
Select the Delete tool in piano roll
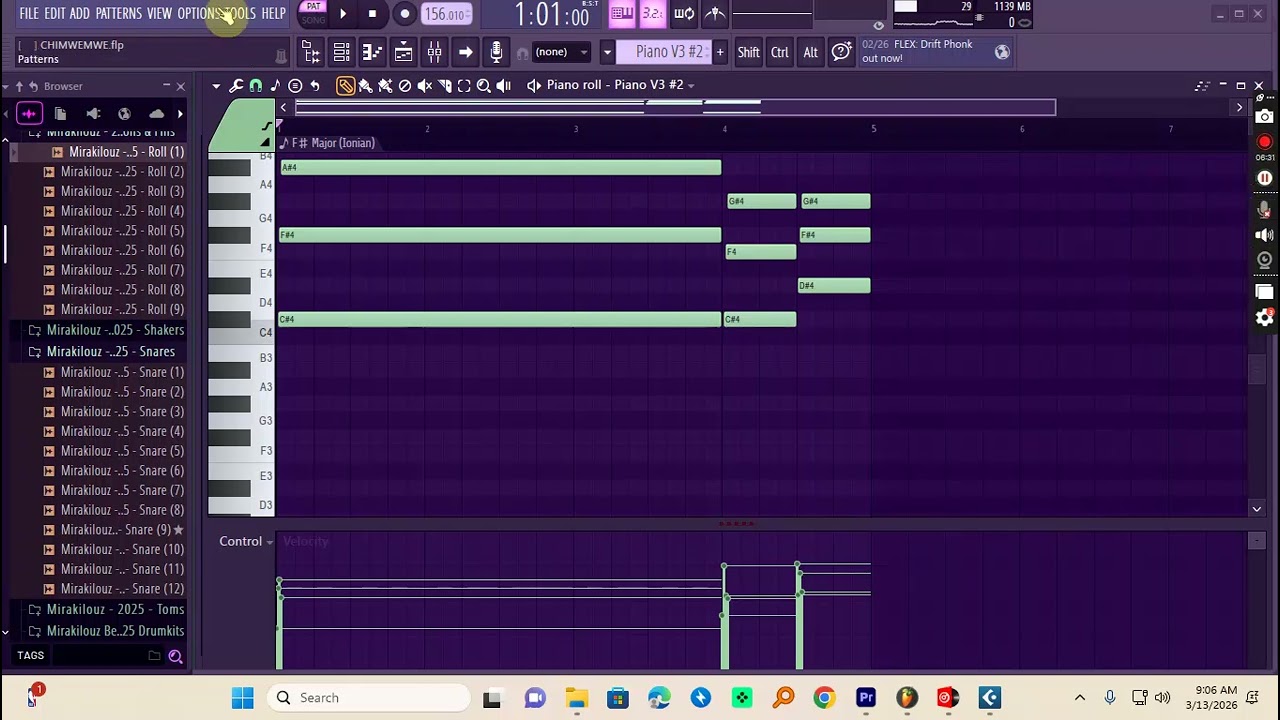click(x=405, y=86)
